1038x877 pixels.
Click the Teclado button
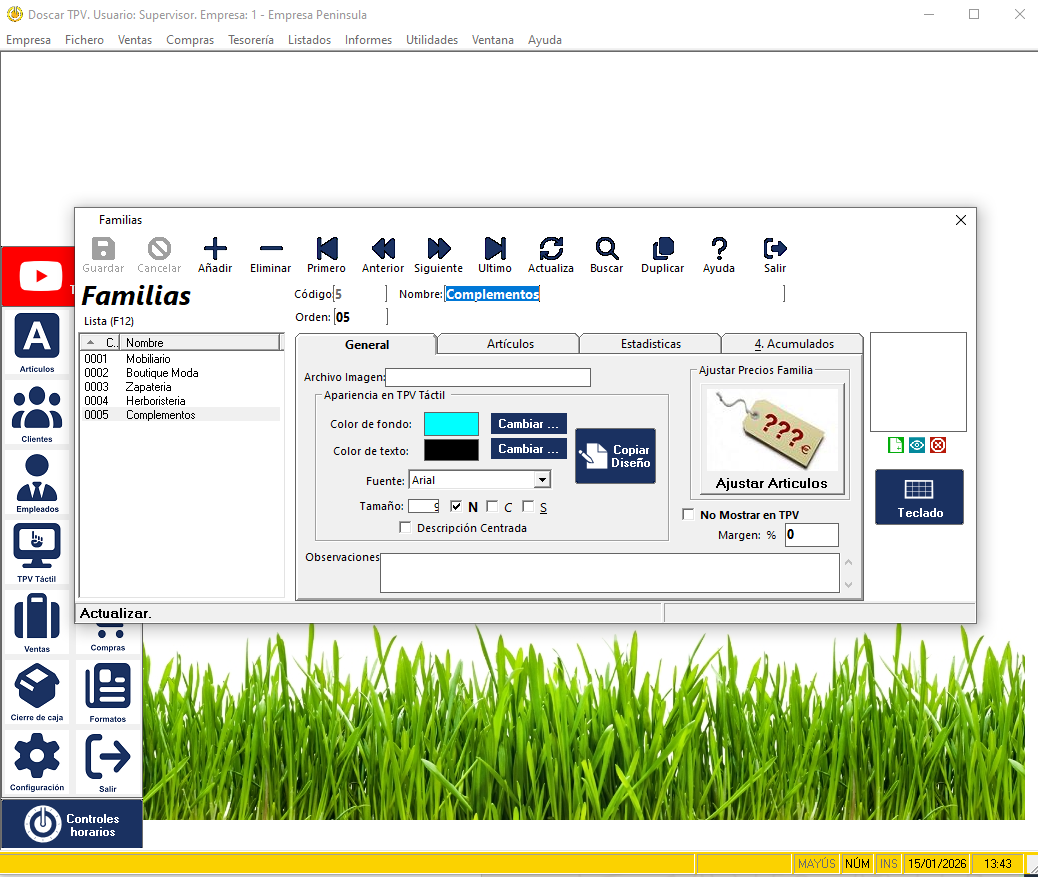(919, 496)
